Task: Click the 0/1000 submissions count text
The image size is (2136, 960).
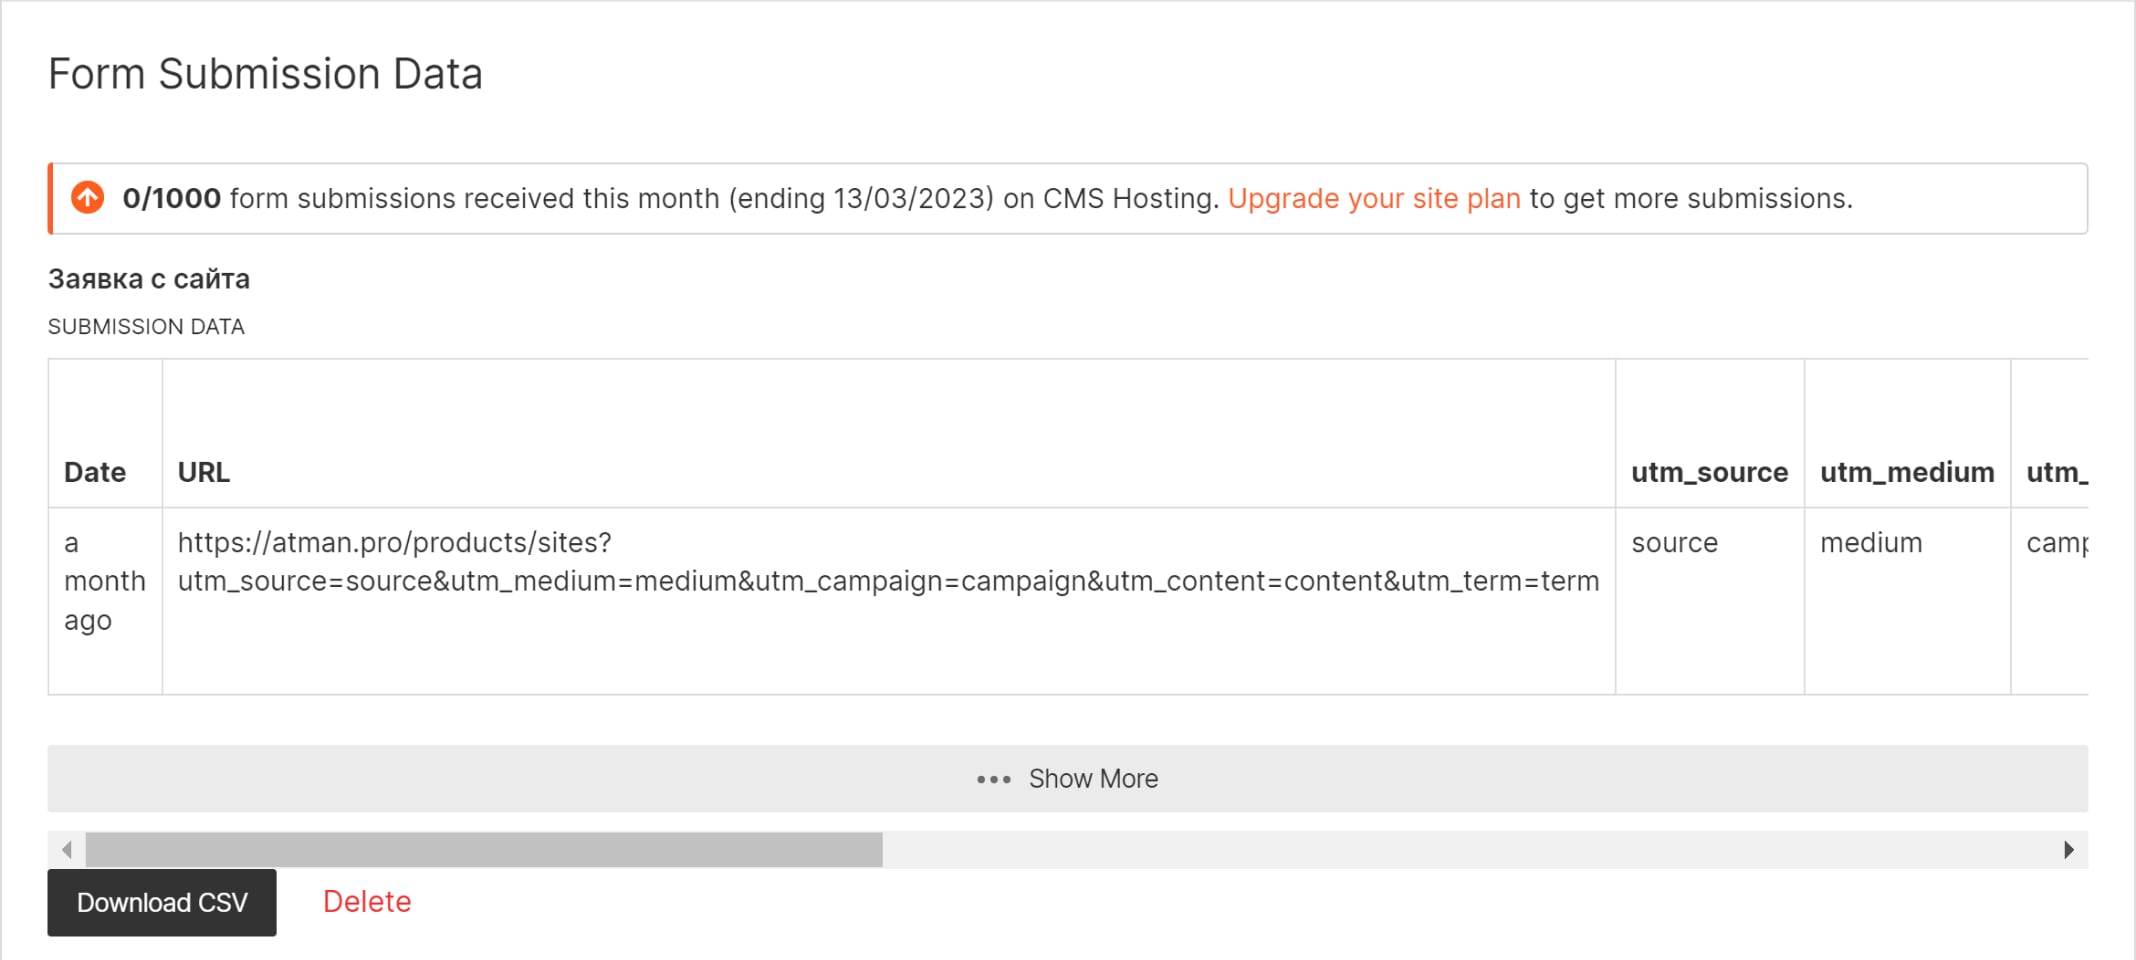Action: 171,198
